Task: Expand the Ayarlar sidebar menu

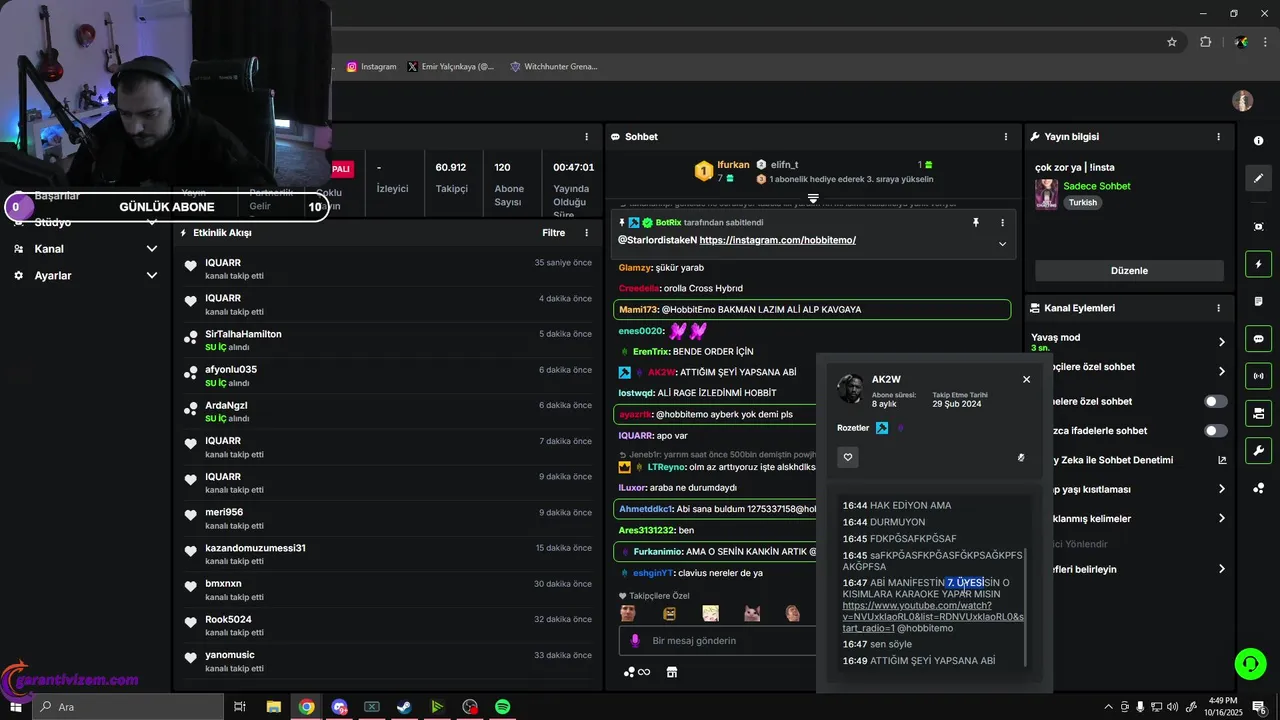Action: coord(152,275)
